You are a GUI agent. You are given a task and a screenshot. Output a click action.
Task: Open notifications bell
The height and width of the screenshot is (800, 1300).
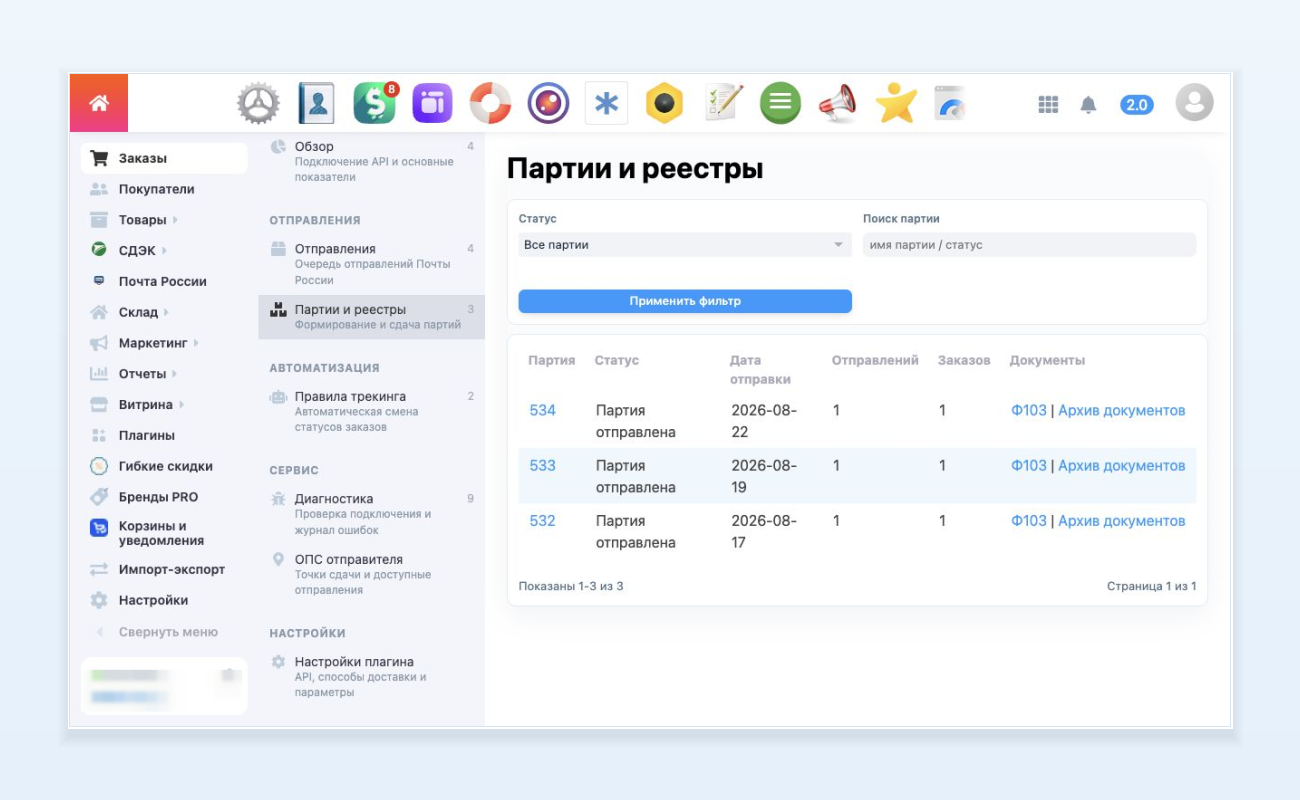1089,104
